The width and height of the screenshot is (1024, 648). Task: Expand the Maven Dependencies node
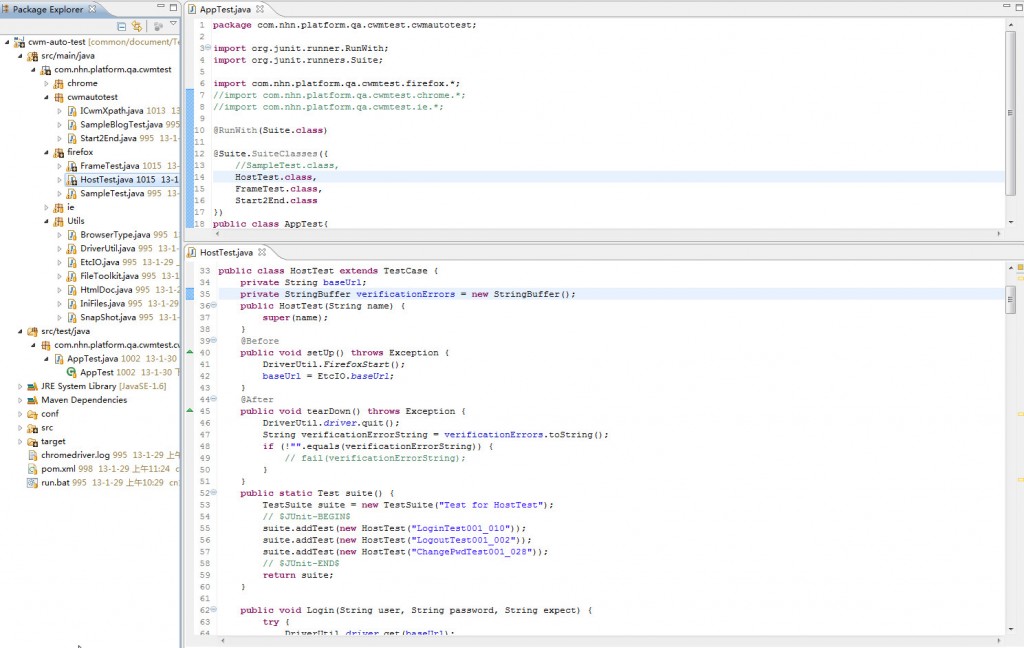[20, 400]
